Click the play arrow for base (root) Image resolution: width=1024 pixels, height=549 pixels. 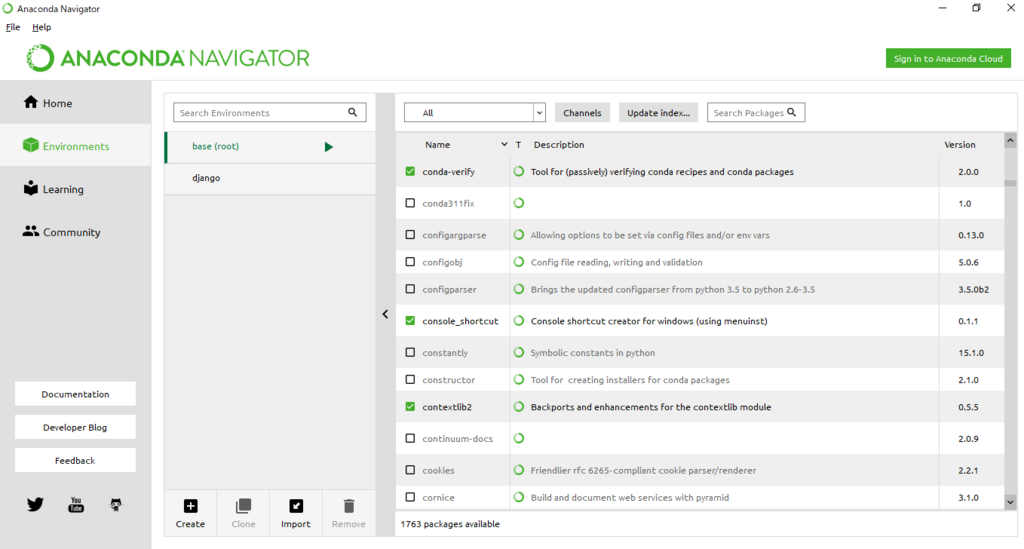[328, 147]
